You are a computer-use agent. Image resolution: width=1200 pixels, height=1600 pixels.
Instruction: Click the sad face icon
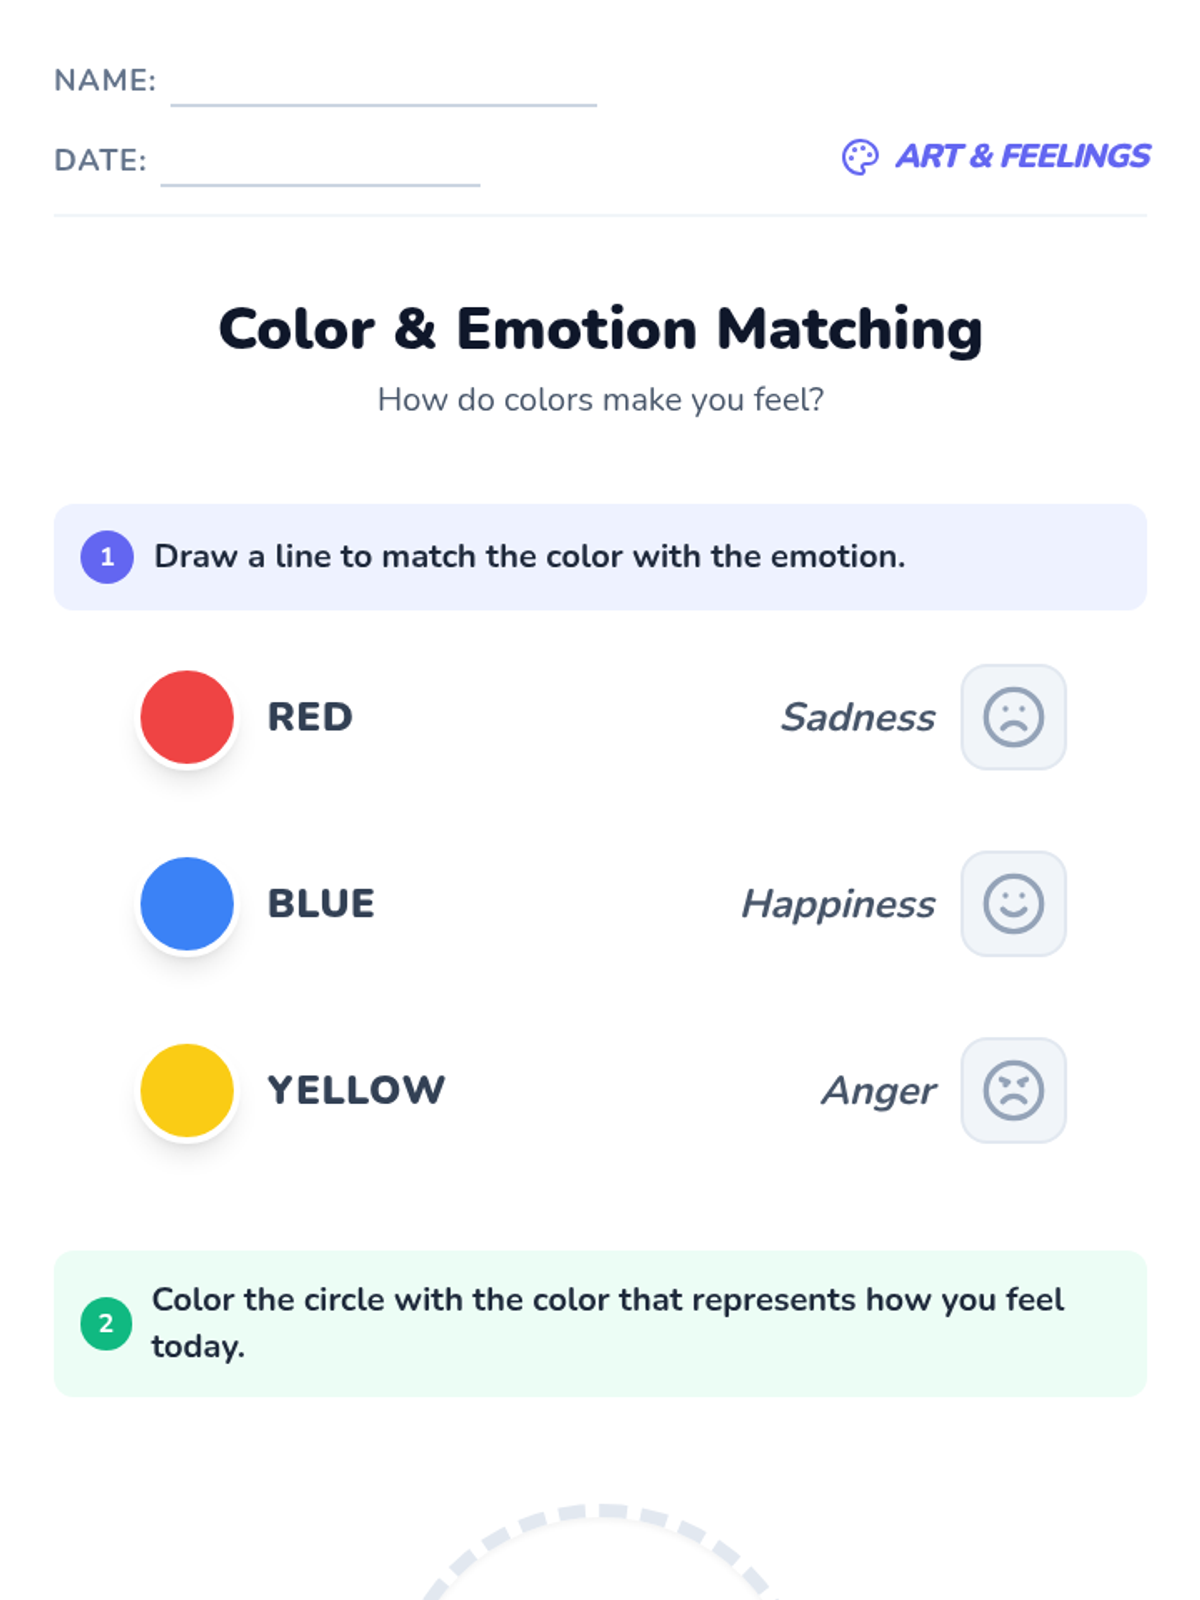[1013, 717]
